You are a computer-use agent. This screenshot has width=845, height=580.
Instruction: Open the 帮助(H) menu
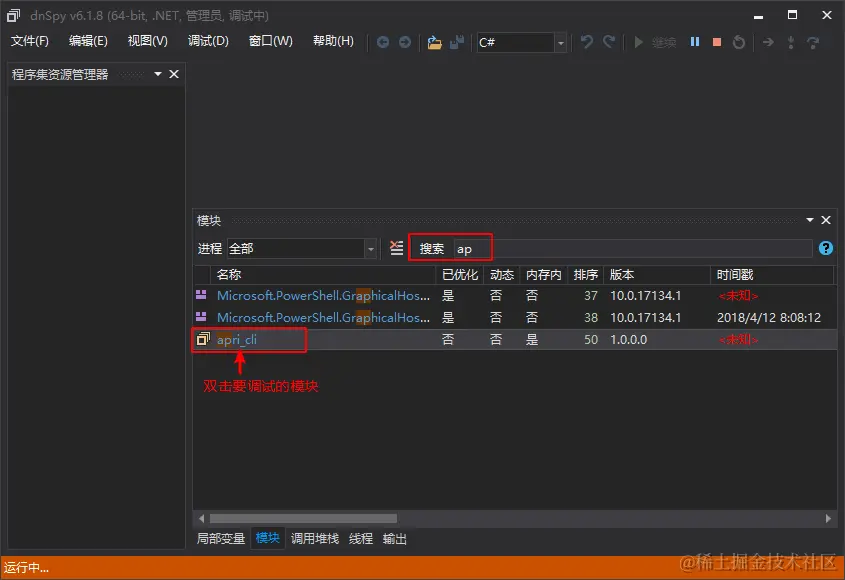click(333, 42)
